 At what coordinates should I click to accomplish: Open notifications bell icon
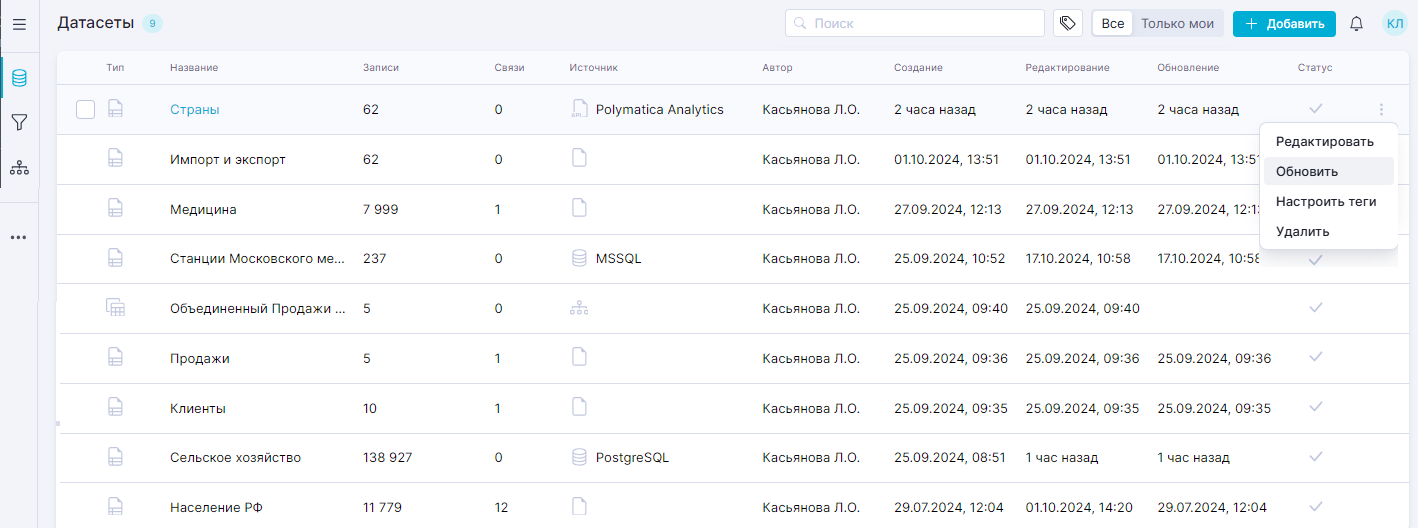[x=1356, y=24]
